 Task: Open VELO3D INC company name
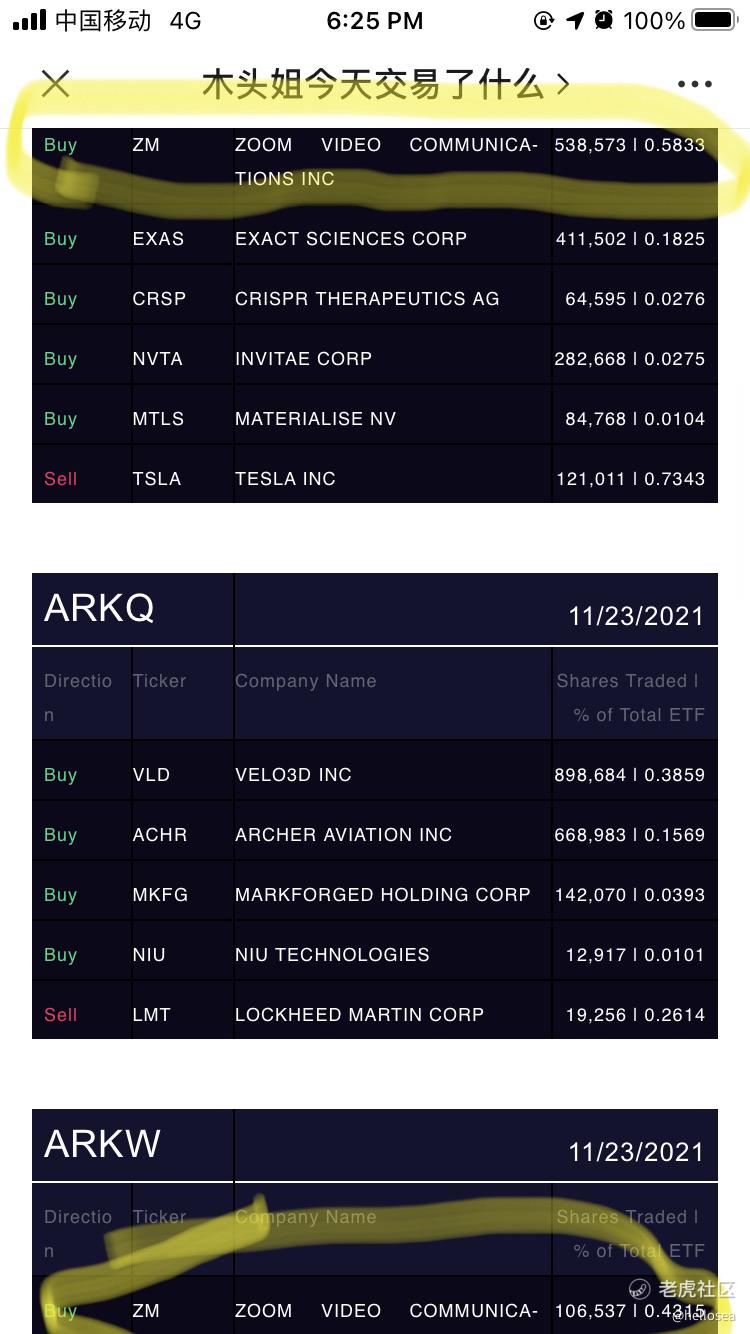tap(293, 775)
